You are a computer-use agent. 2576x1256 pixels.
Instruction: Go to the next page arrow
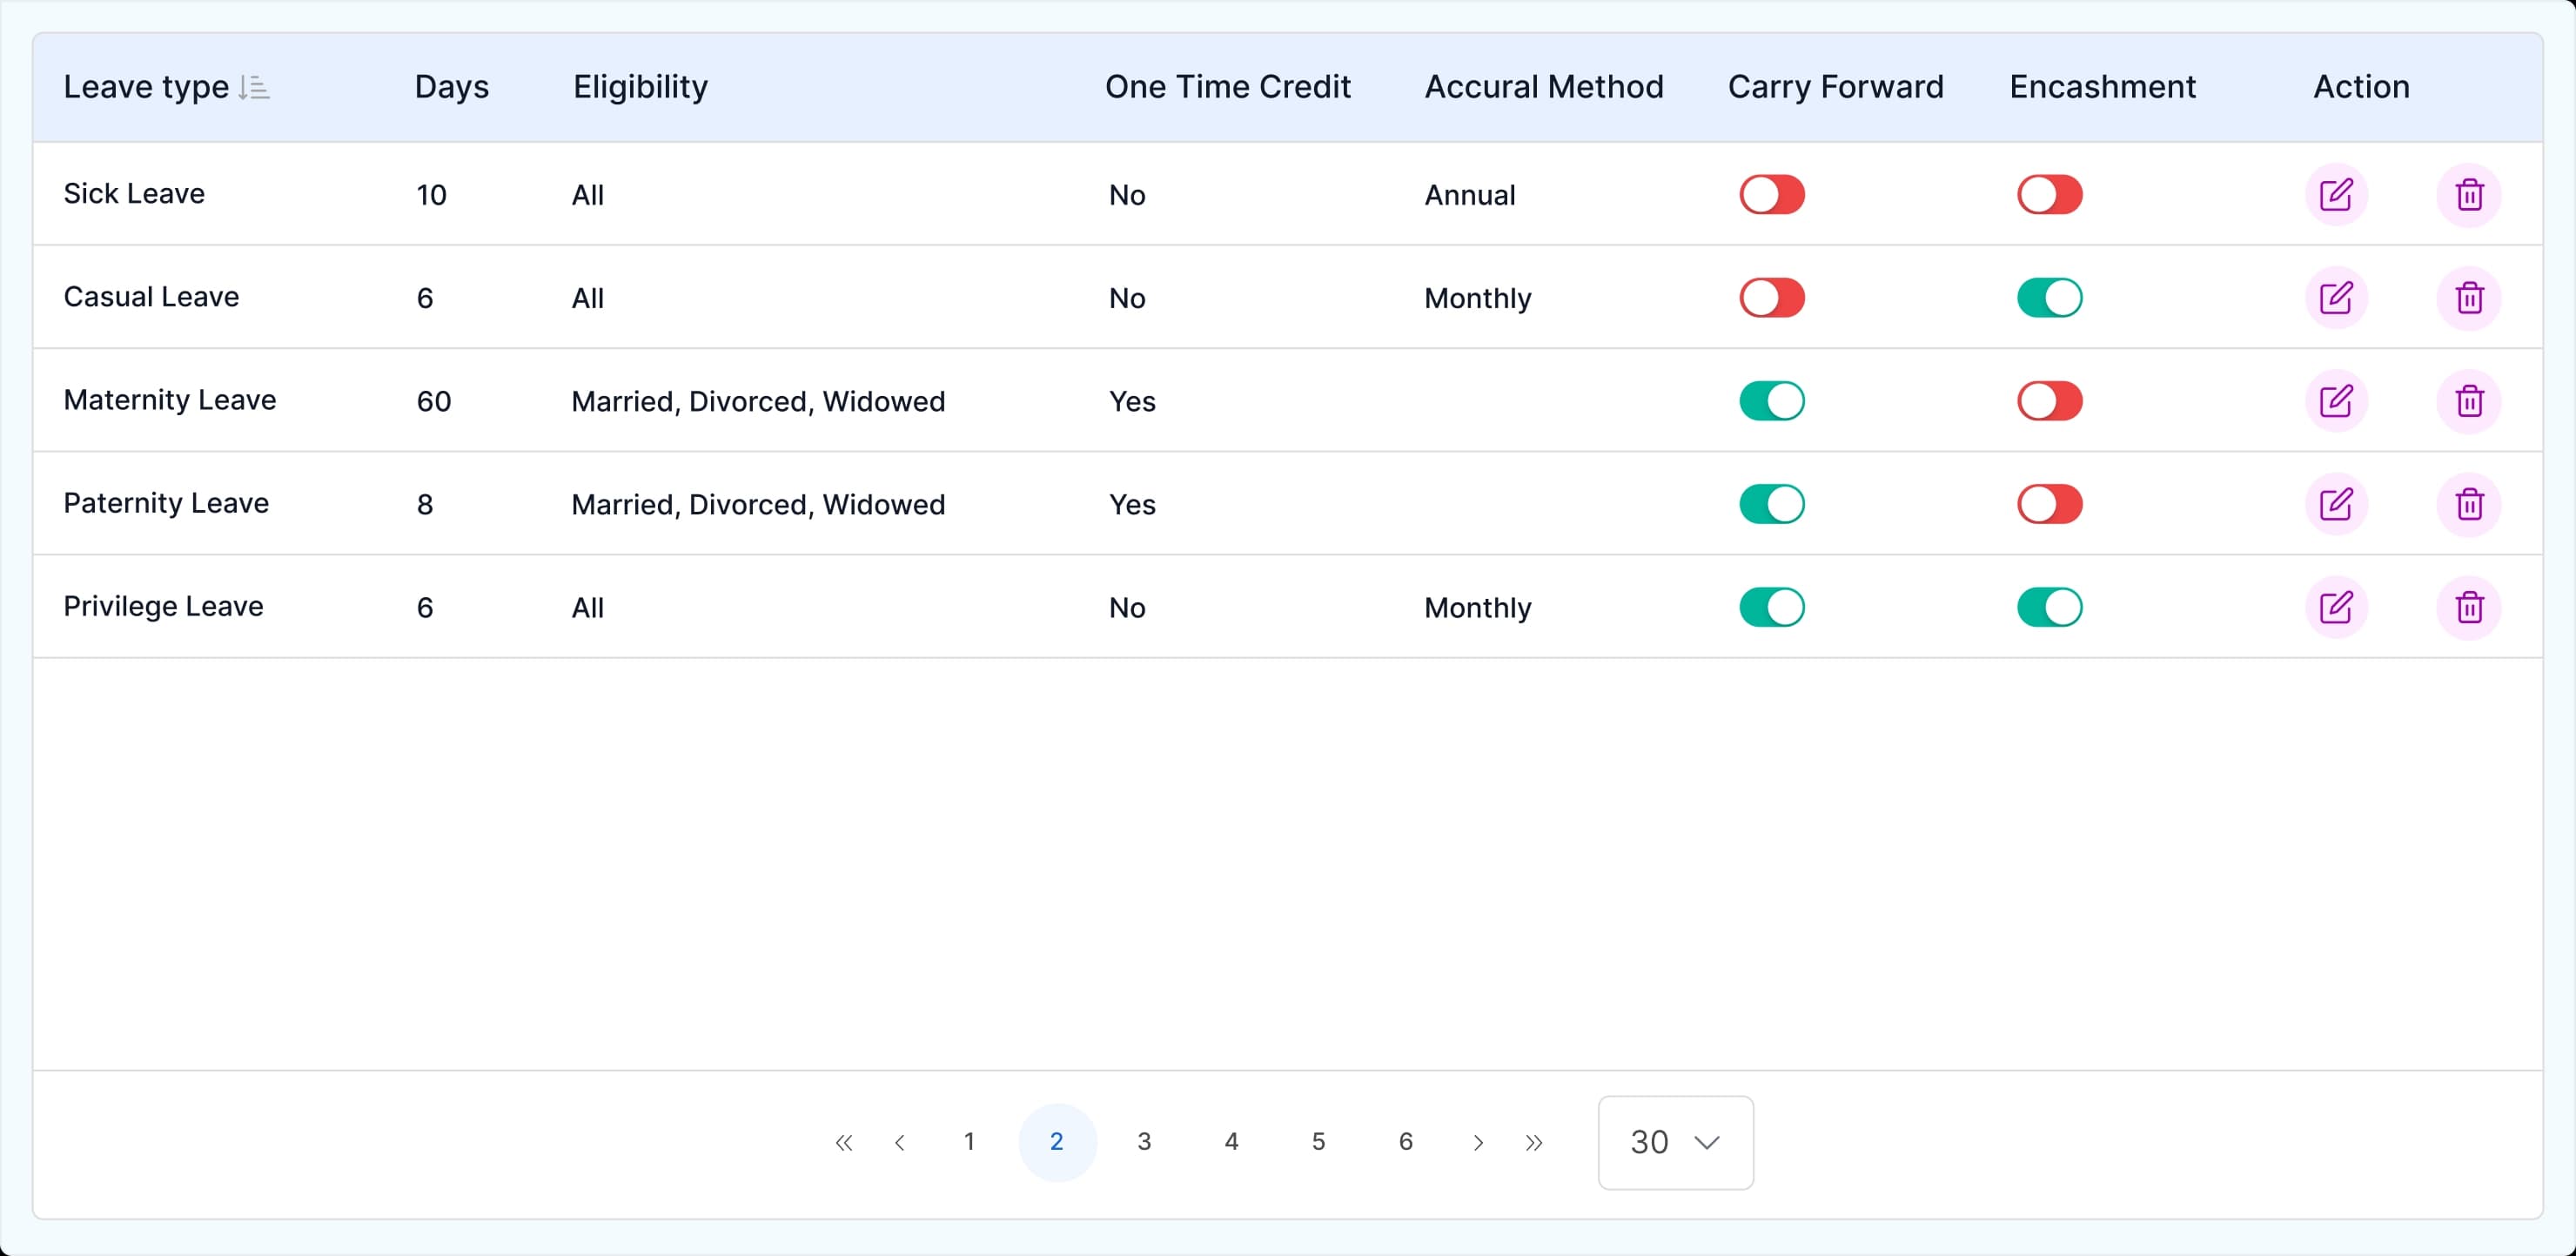(x=1478, y=1142)
